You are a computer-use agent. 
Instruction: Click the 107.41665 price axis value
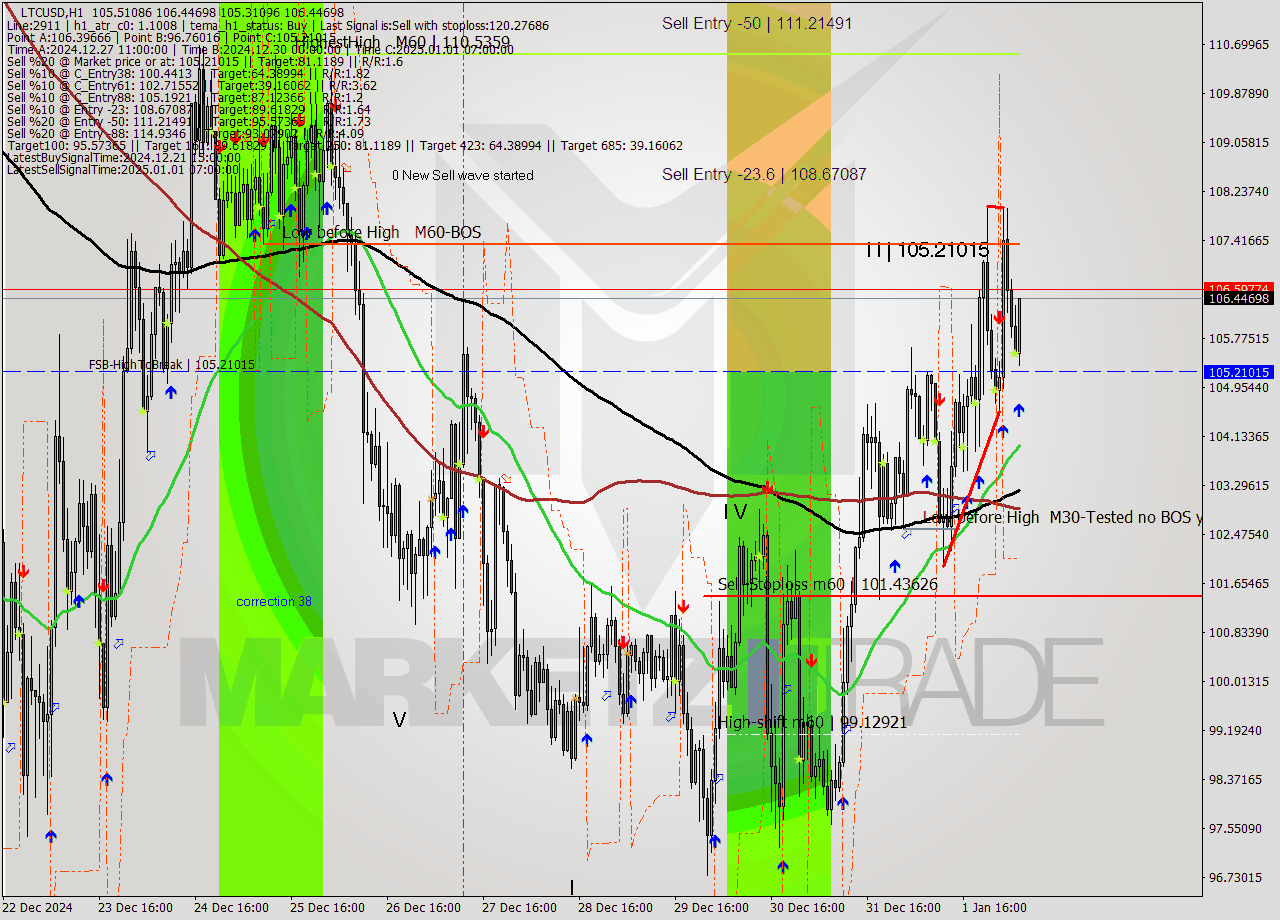pyautogui.click(x=1238, y=240)
